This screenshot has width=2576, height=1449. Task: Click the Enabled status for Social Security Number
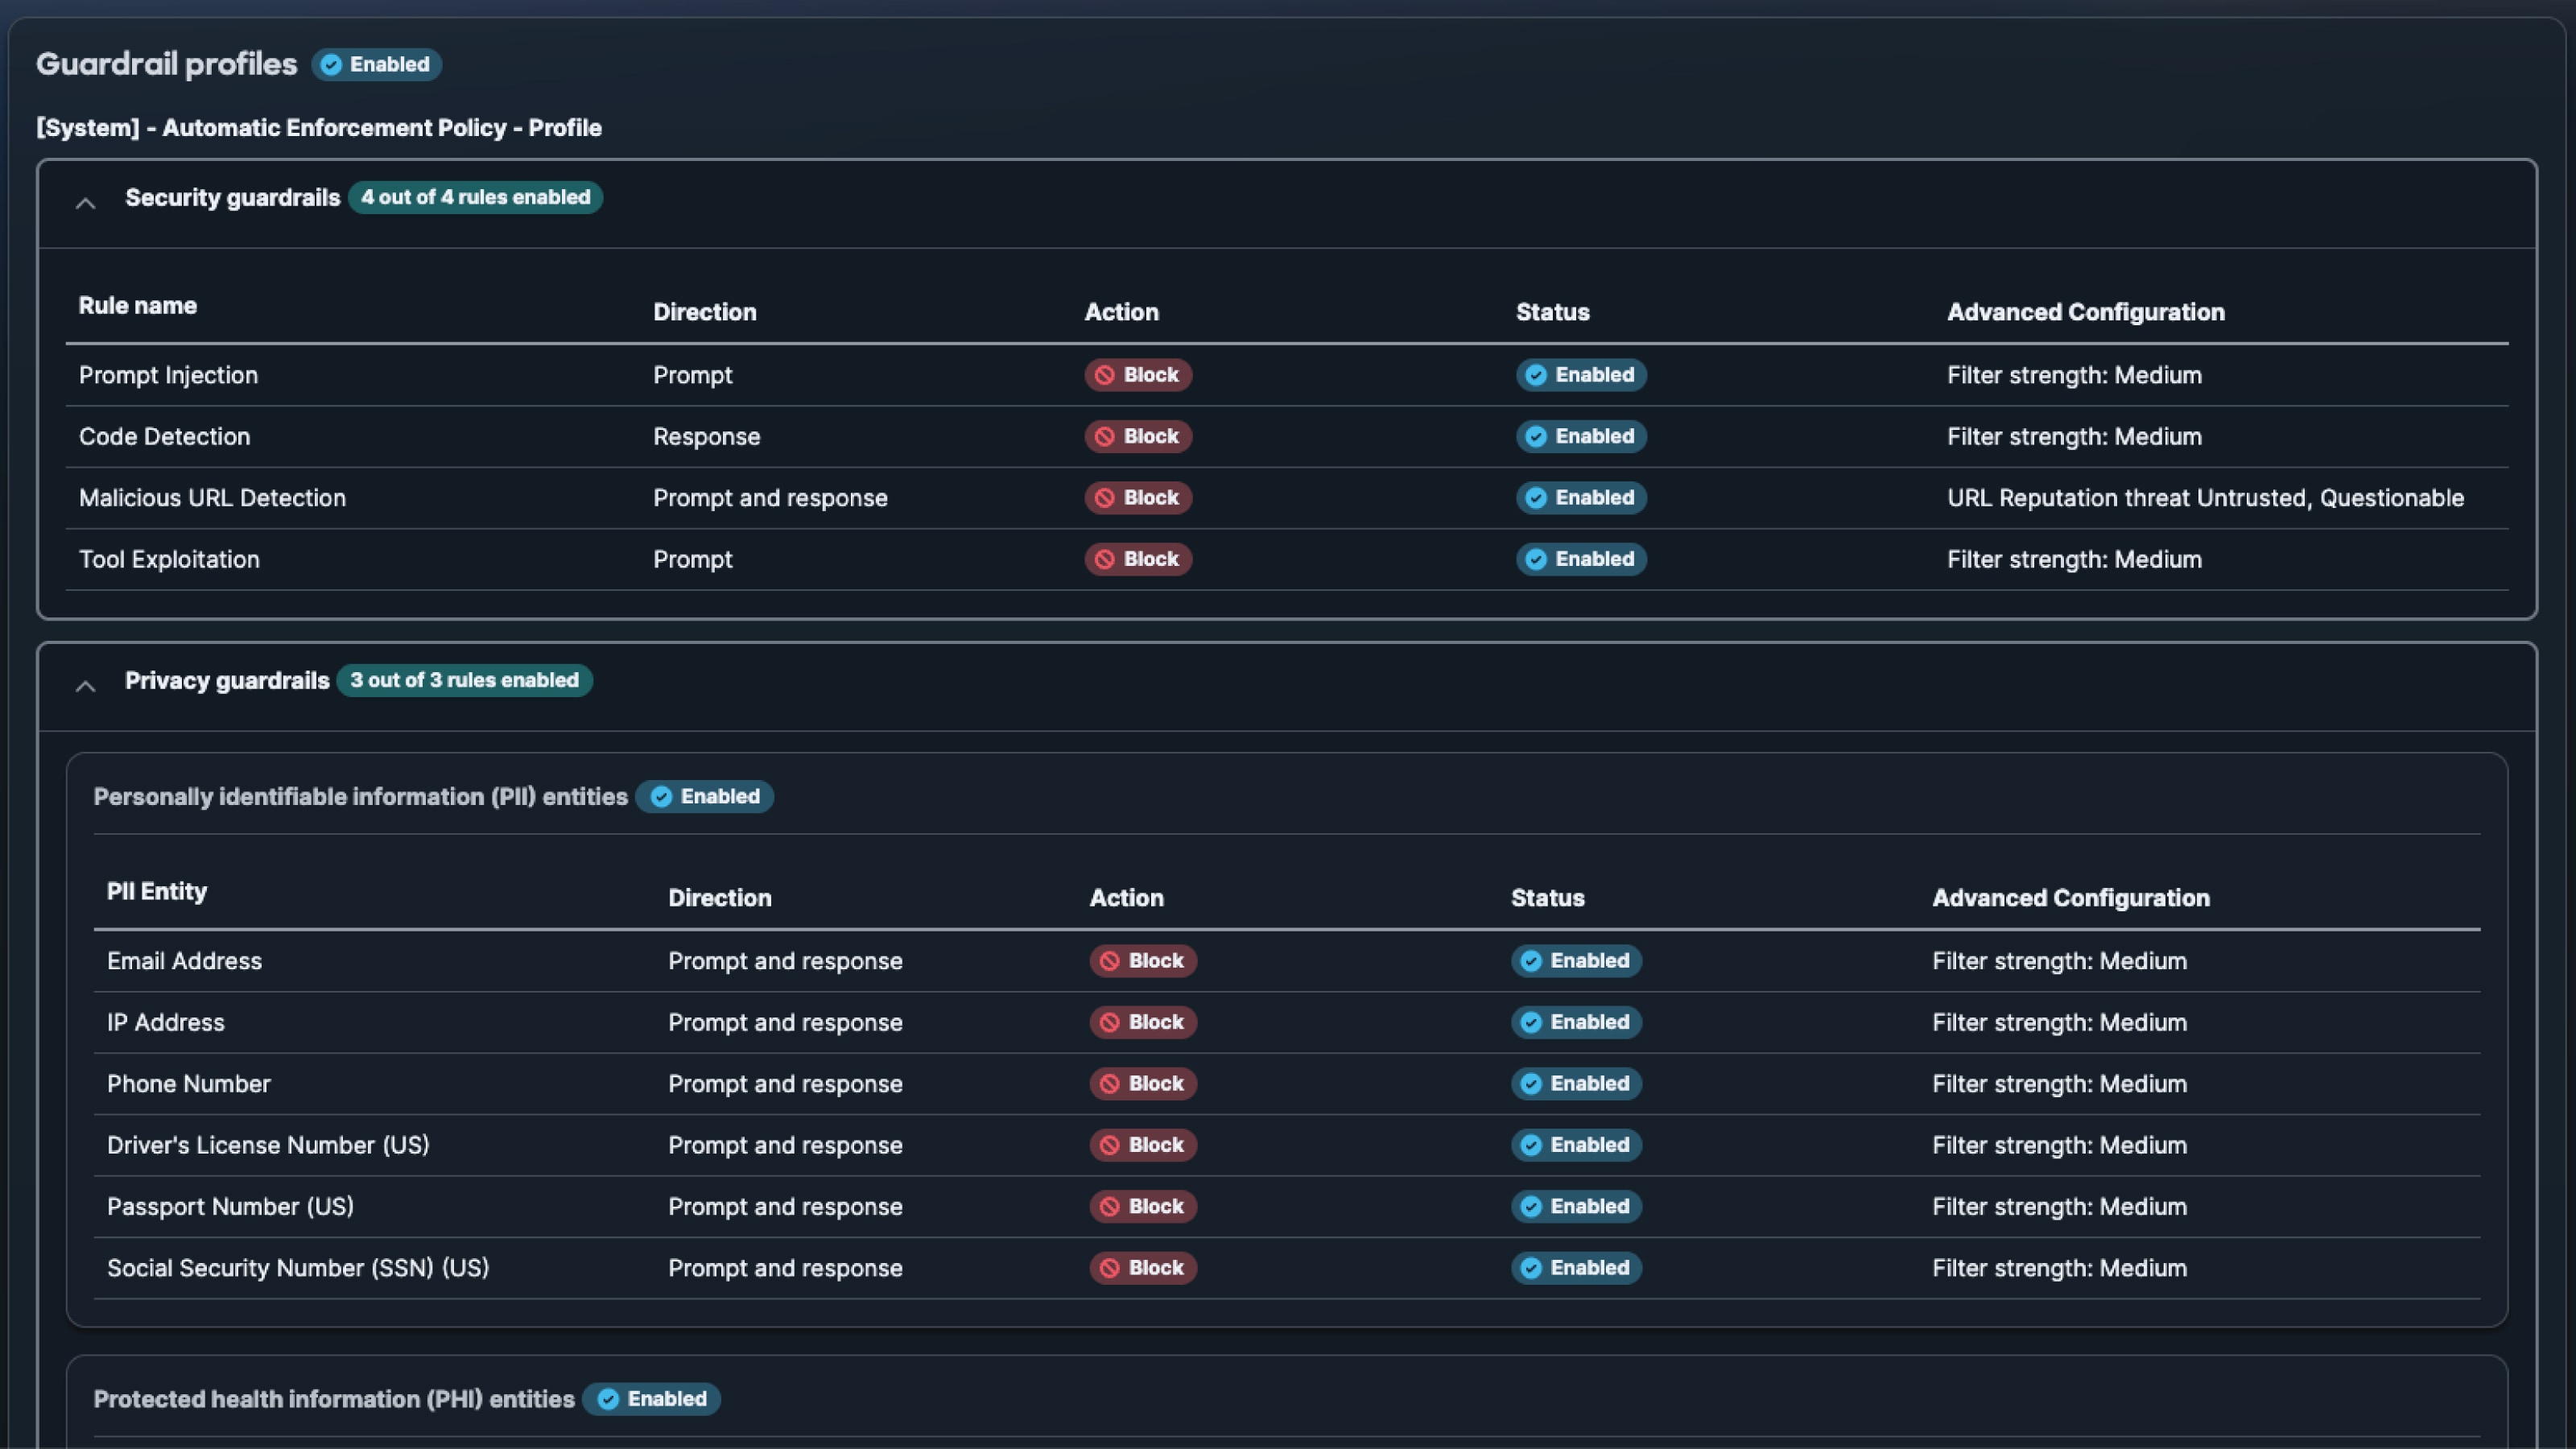pos(1576,1268)
